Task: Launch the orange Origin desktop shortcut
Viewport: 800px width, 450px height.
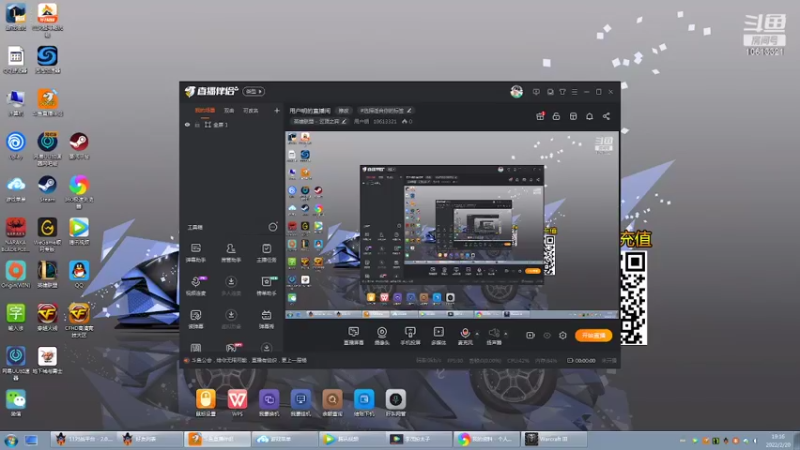Action: tap(16, 274)
